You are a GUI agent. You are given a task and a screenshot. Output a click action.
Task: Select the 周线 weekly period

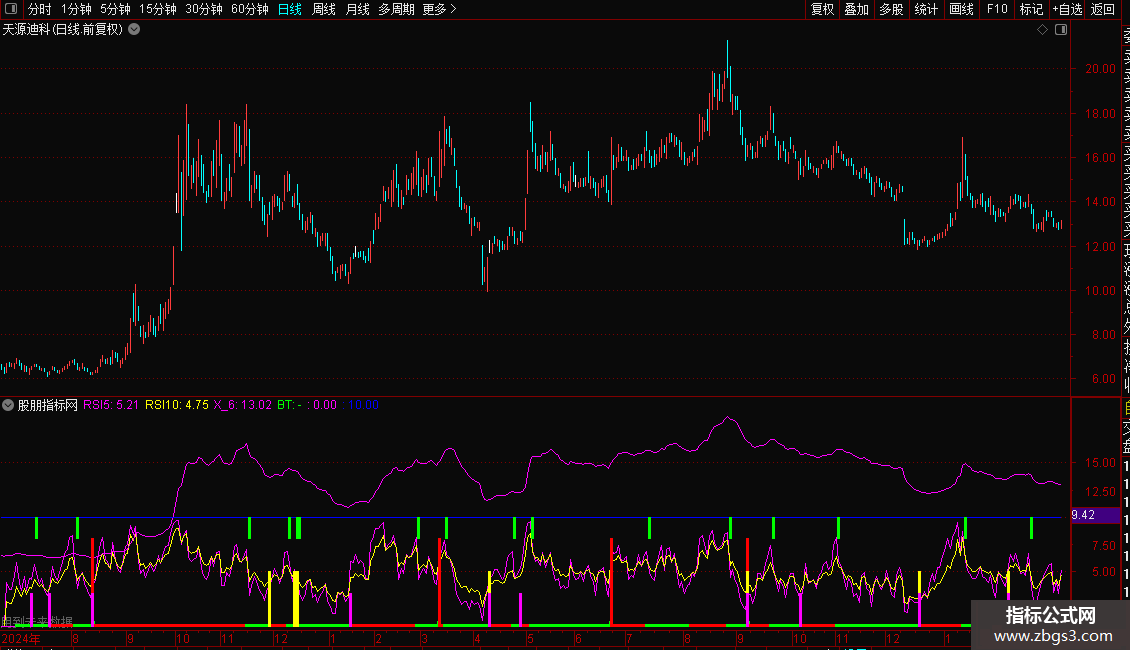324,9
